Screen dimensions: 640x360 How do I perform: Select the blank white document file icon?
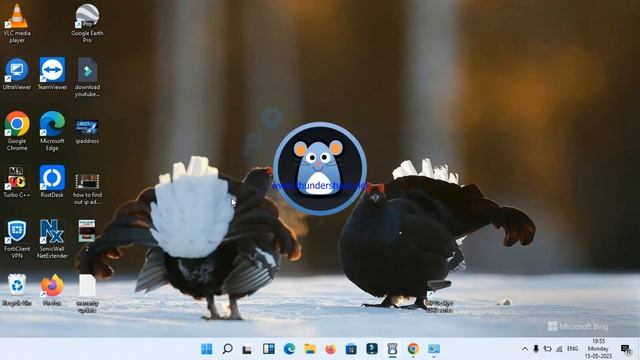click(87, 293)
